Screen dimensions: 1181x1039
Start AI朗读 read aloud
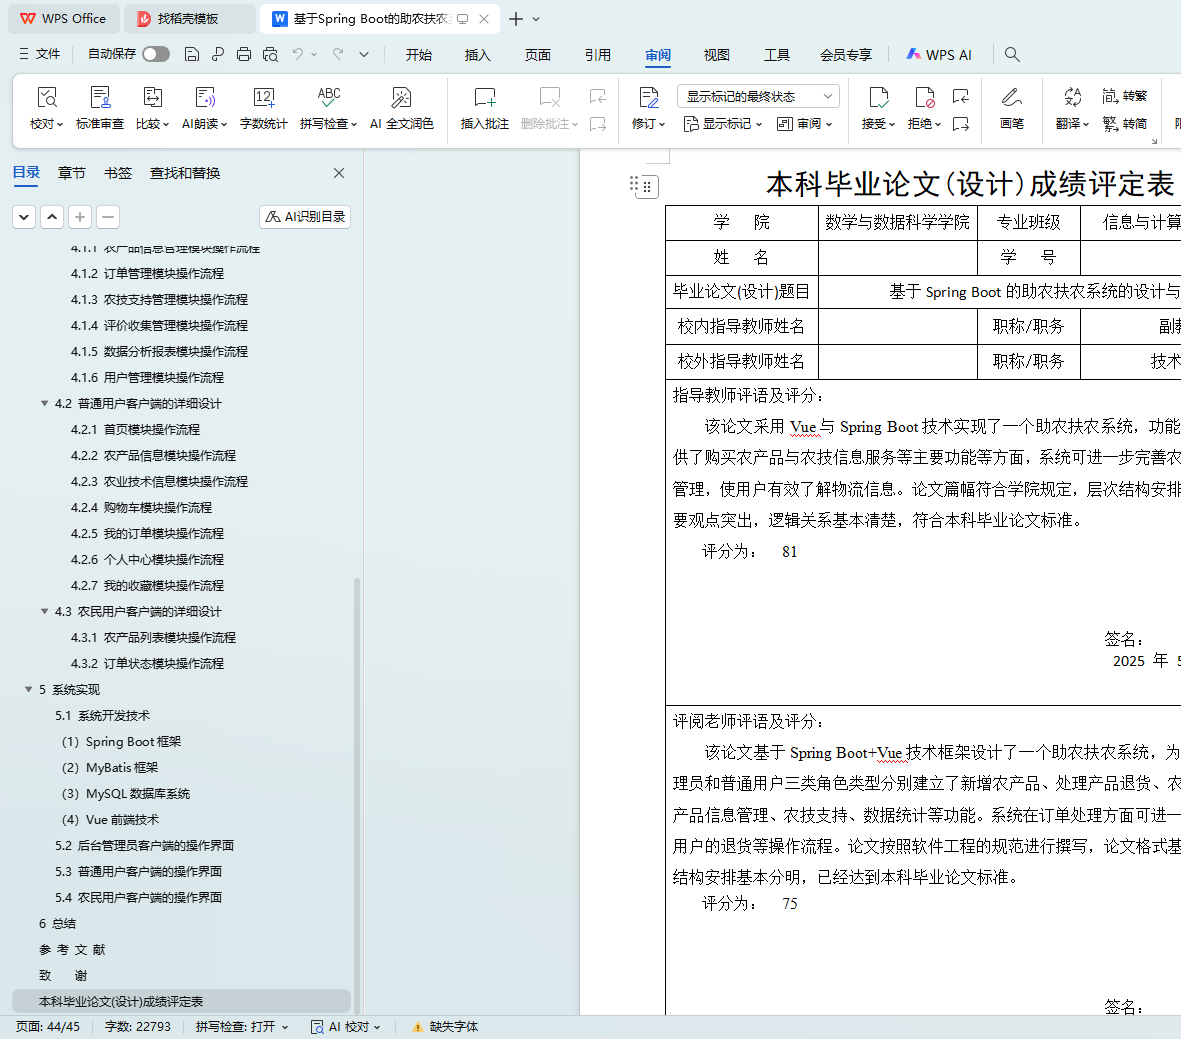(204, 108)
